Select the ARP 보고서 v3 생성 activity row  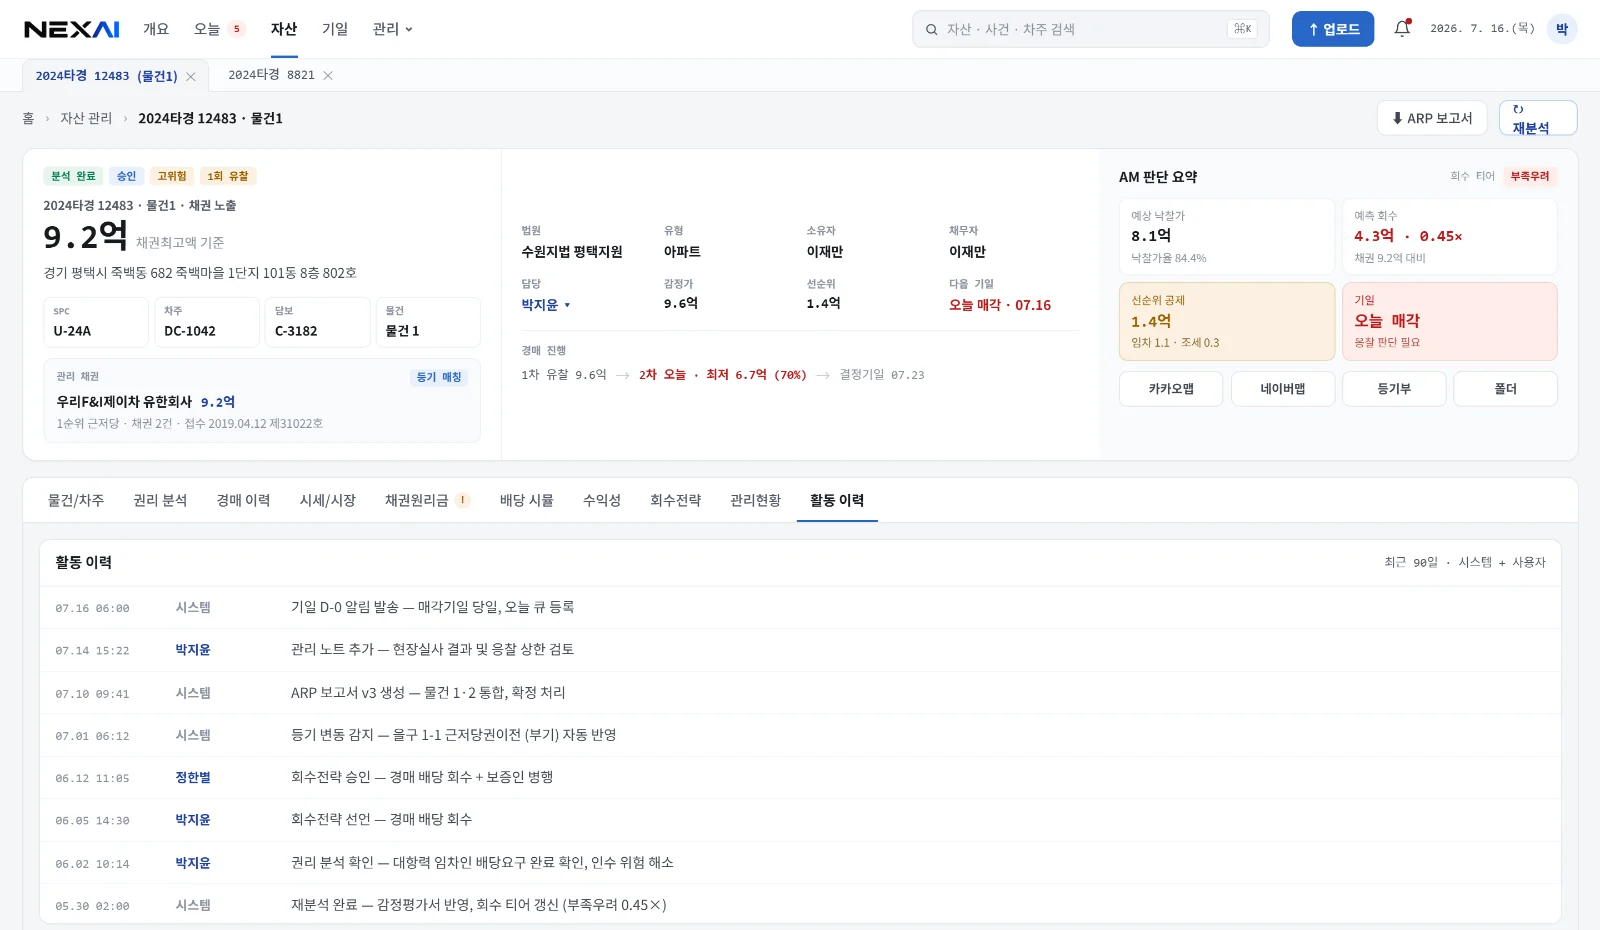800,693
